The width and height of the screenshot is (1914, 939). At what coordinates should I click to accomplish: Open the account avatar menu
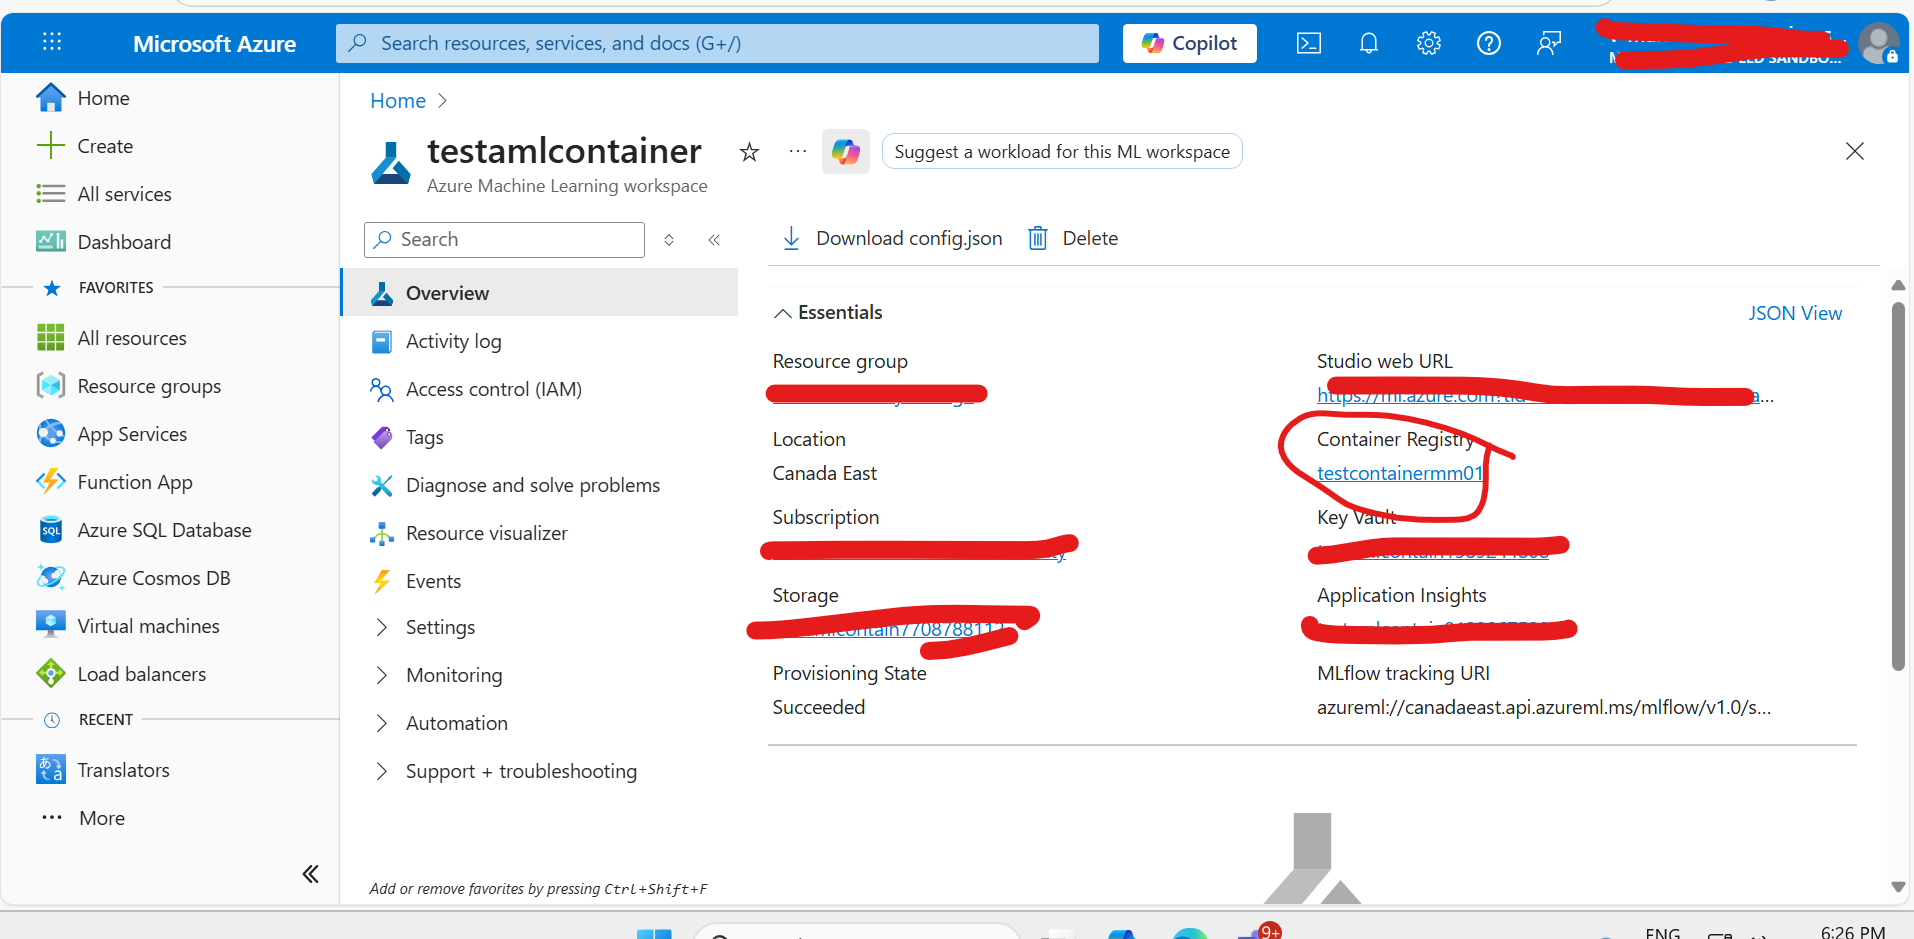click(x=1877, y=43)
